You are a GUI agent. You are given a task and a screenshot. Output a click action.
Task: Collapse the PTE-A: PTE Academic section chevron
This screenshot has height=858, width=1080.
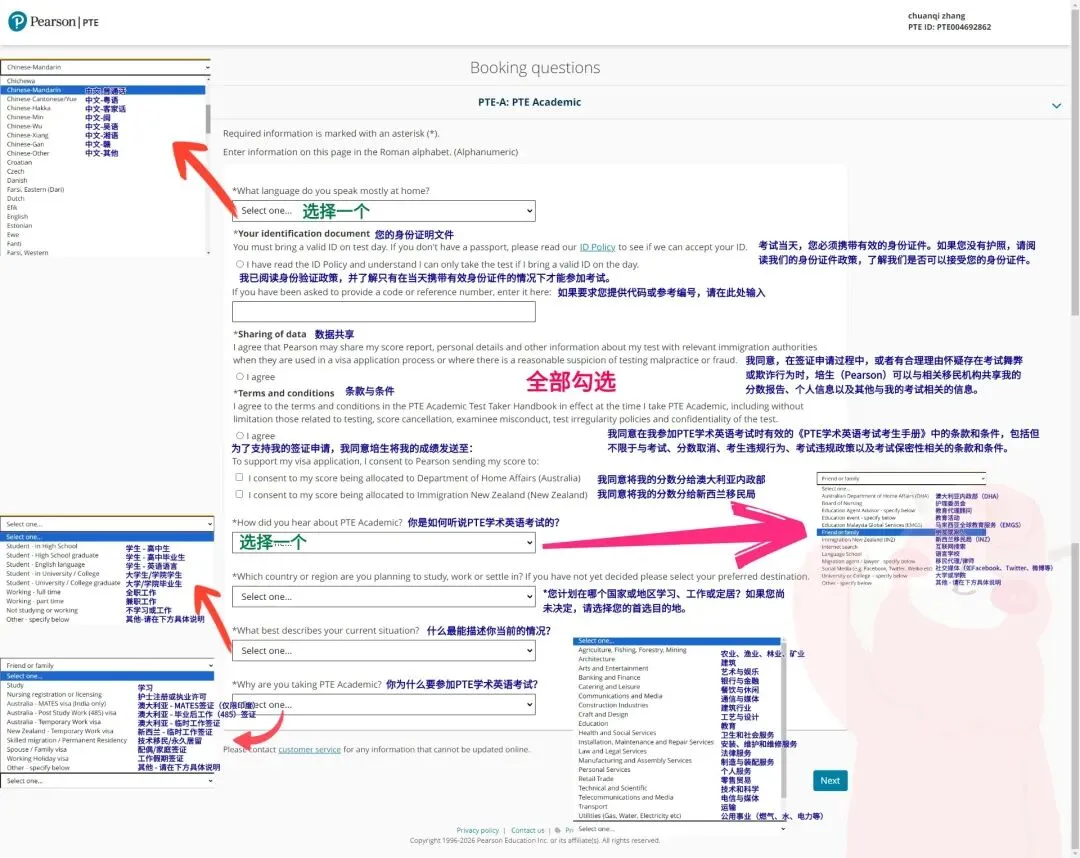[x=1056, y=105]
